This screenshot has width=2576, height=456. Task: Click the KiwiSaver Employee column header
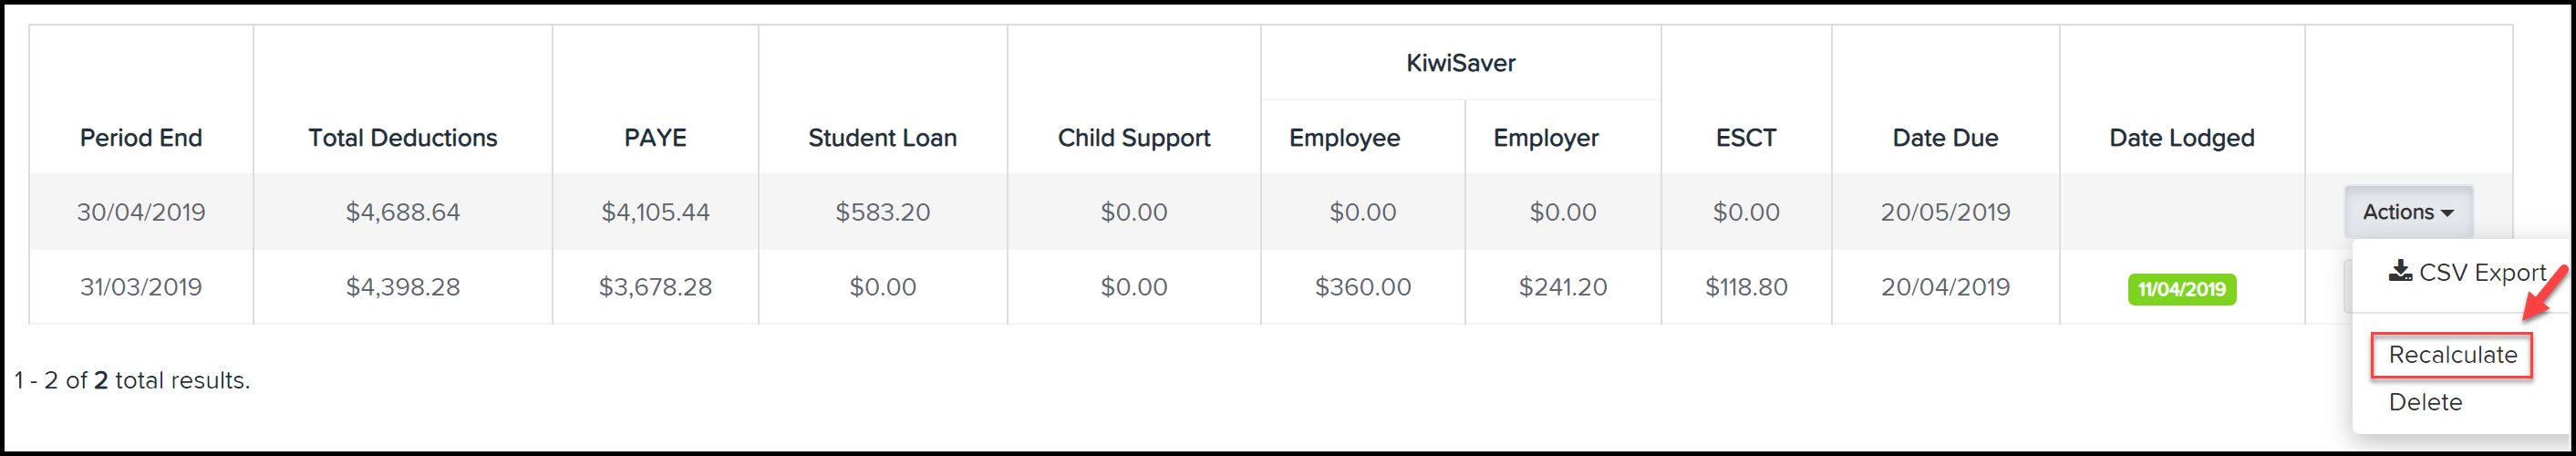(1344, 138)
